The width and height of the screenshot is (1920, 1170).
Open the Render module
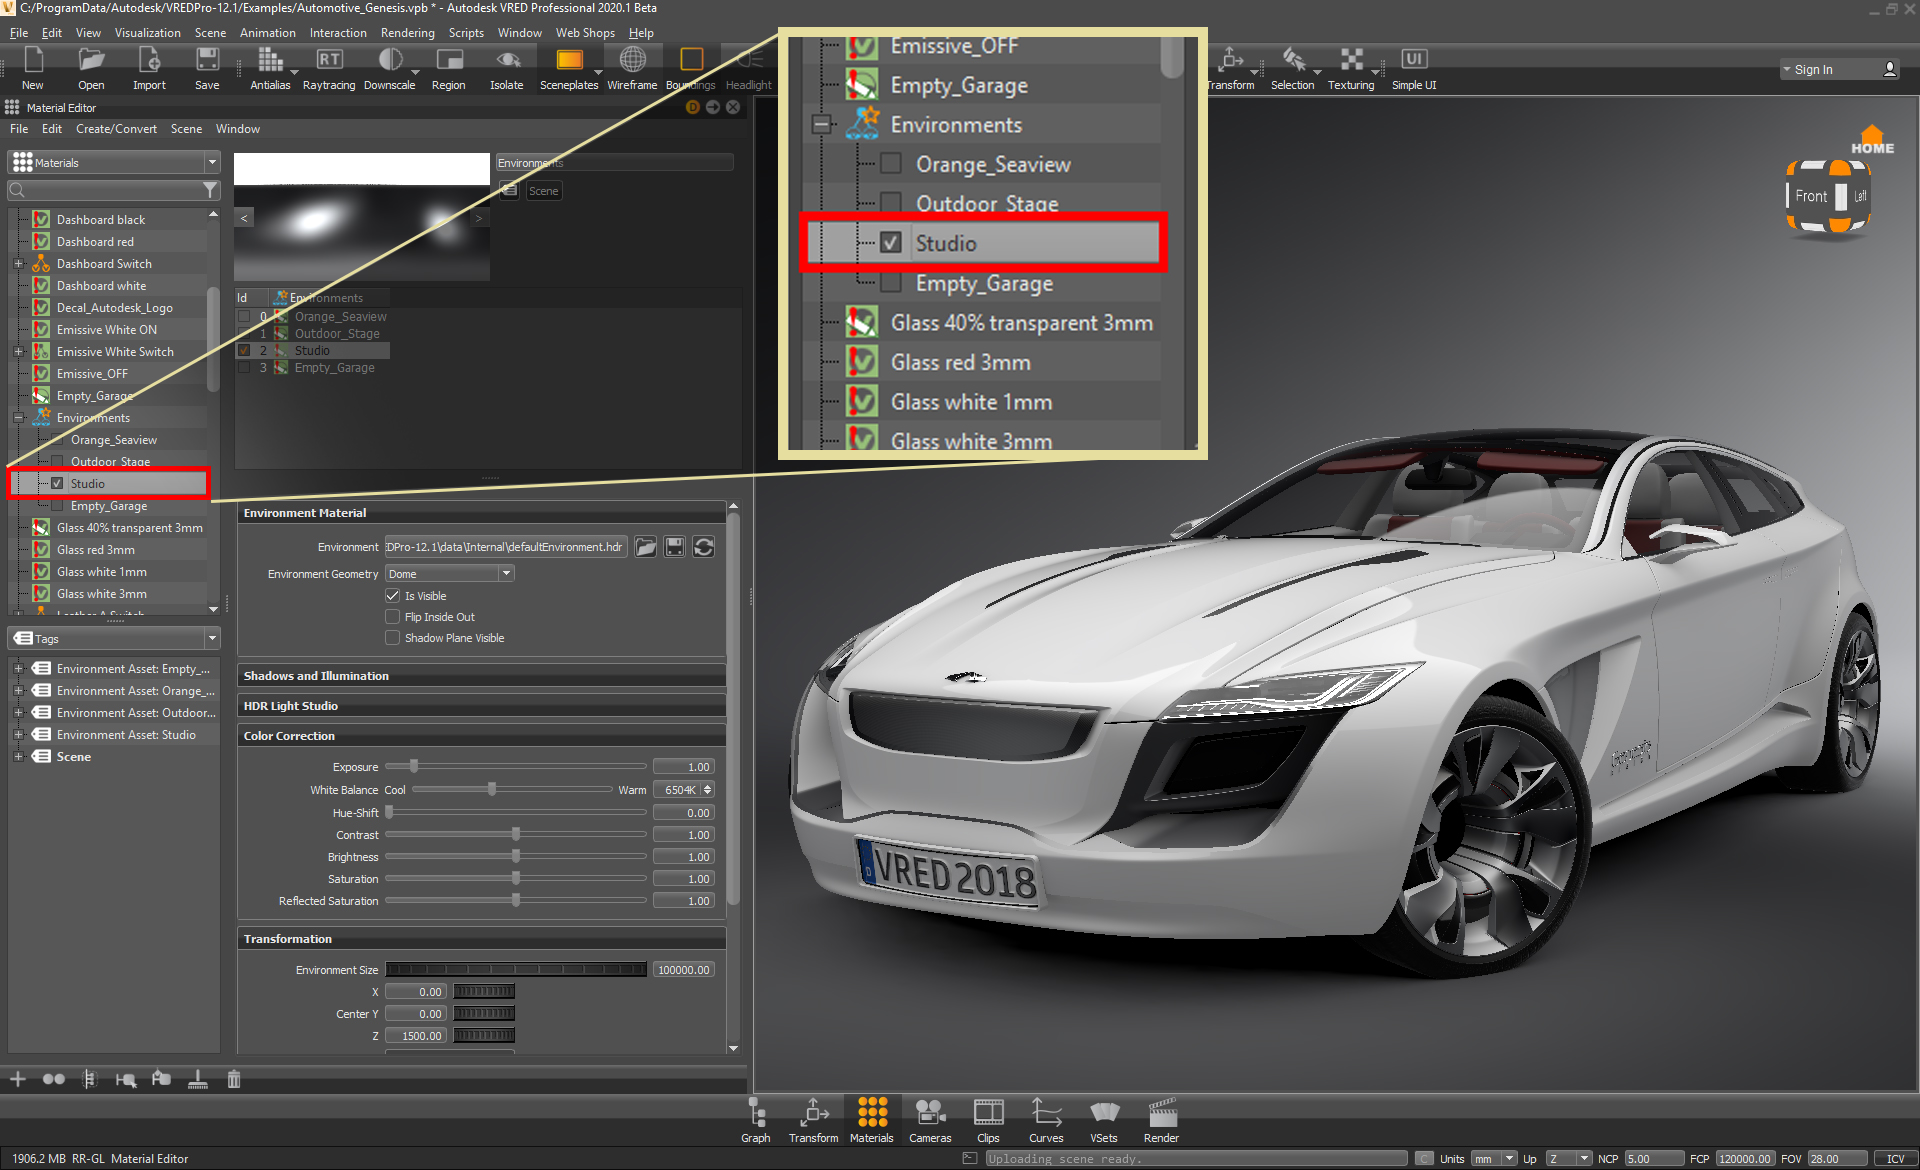coord(1162,1120)
